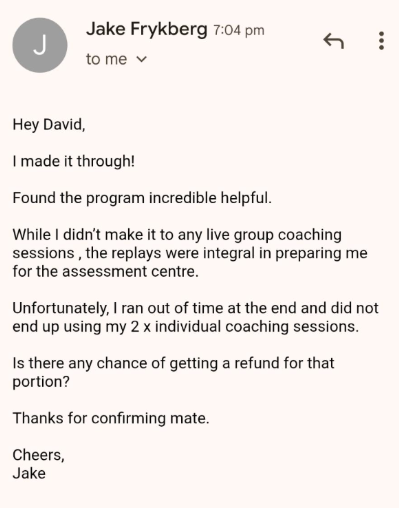This screenshot has width=399, height=508.
Task: Open sender name Jake Frykberg
Action: point(147,29)
